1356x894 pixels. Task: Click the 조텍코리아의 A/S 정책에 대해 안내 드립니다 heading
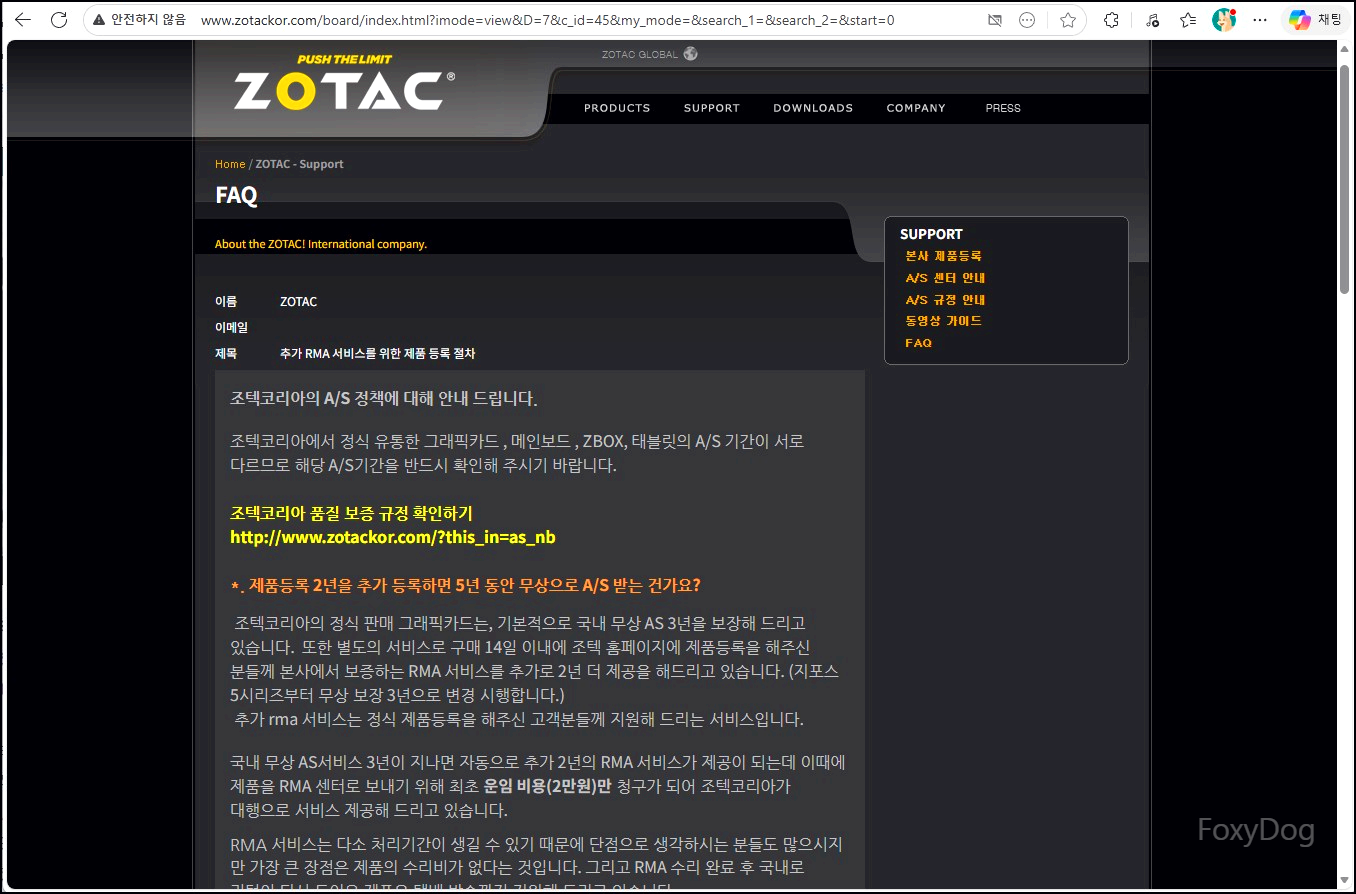tap(384, 399)
